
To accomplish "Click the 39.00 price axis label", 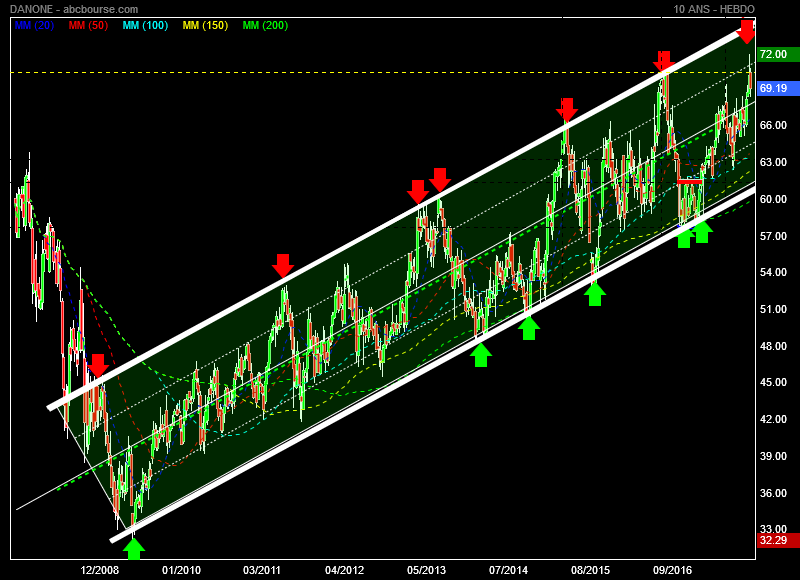I will pos(773,456).
